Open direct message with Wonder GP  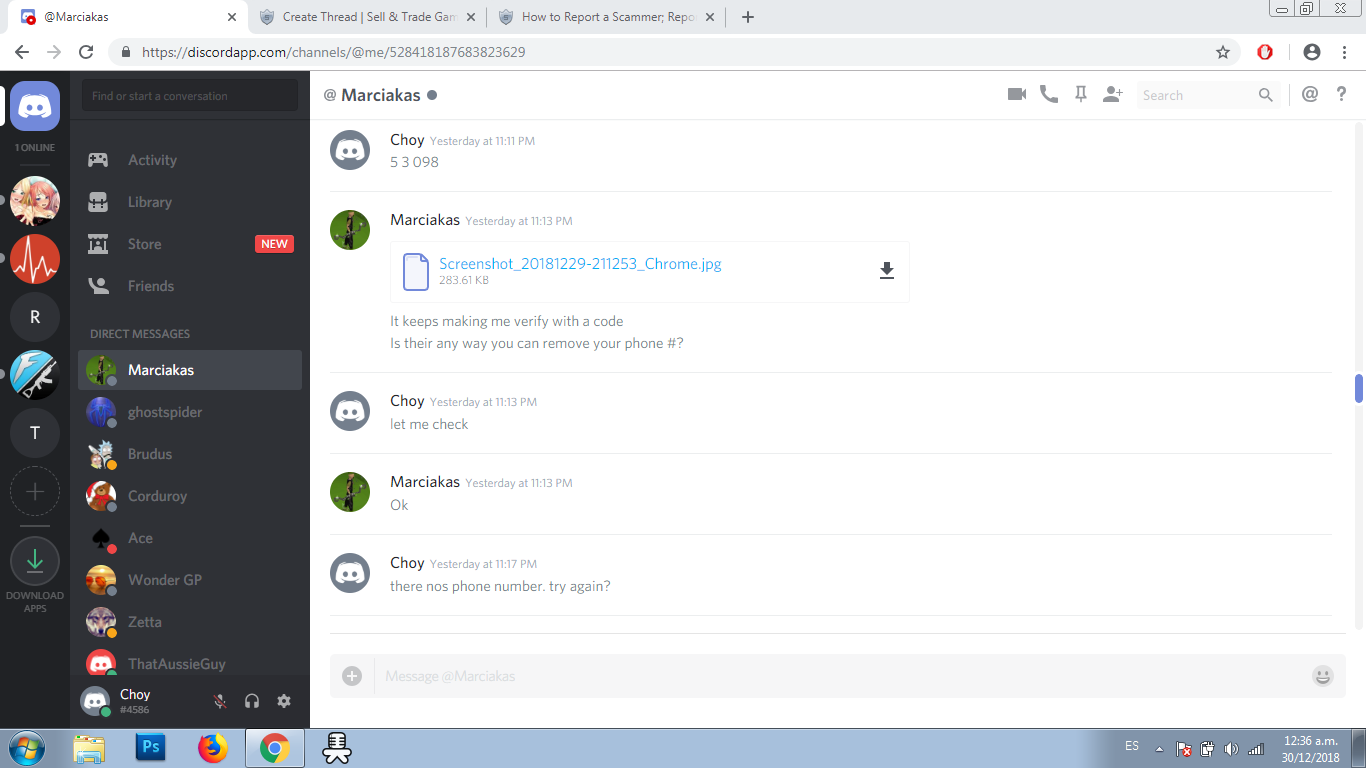190,580
